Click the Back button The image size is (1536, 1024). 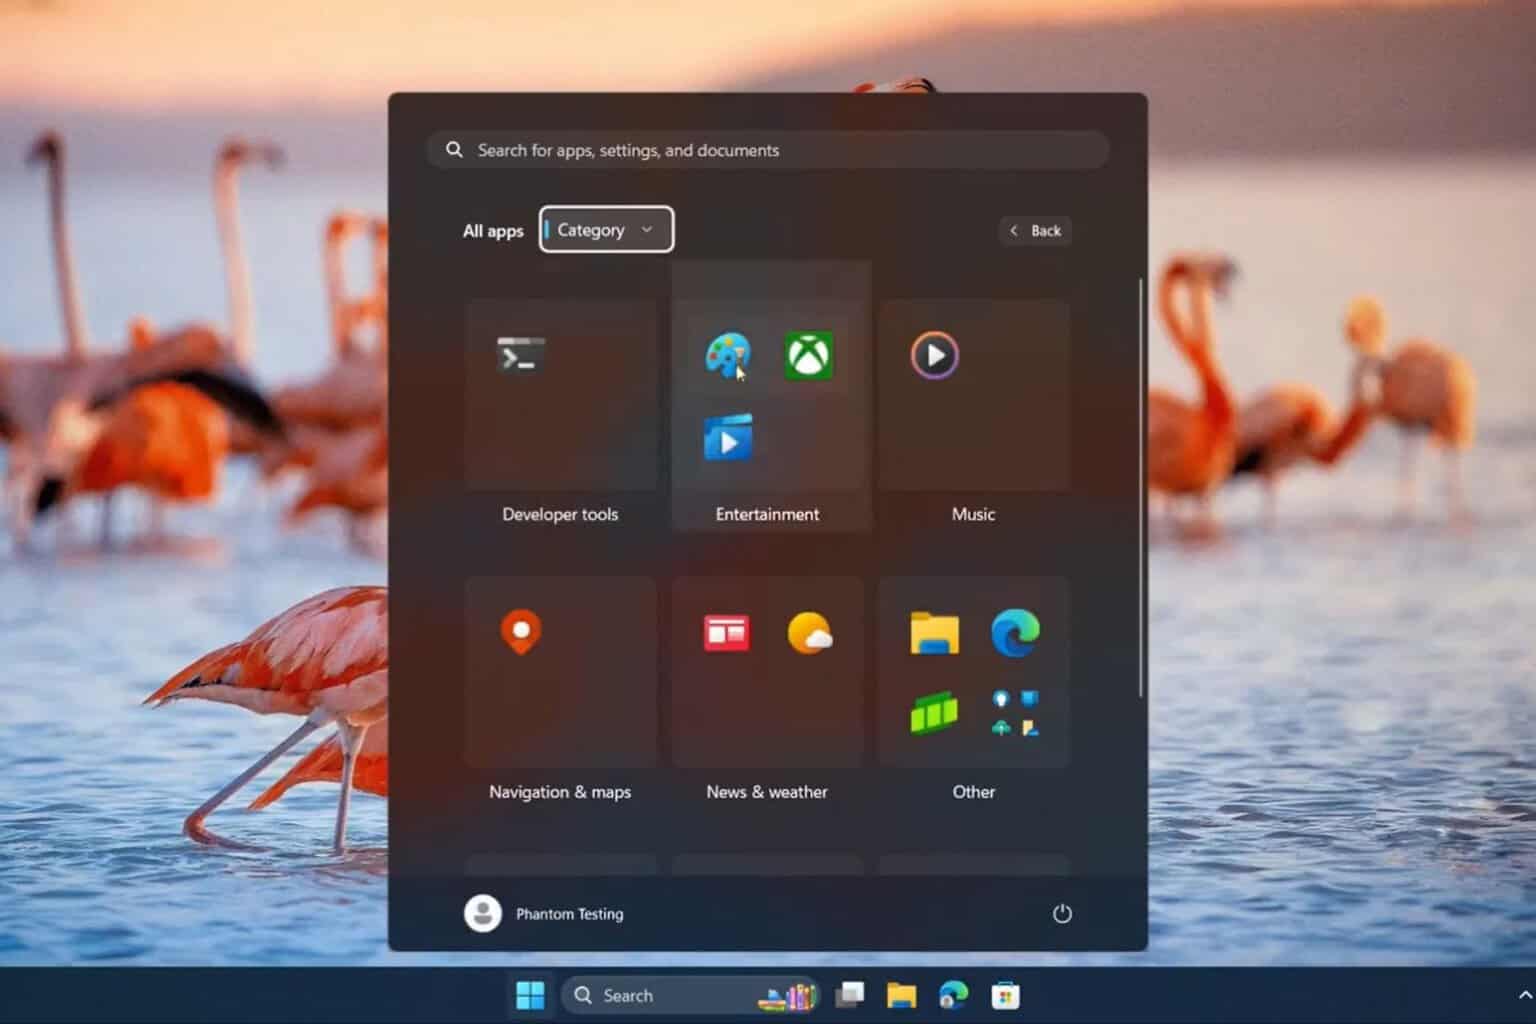click(1035, 230)
